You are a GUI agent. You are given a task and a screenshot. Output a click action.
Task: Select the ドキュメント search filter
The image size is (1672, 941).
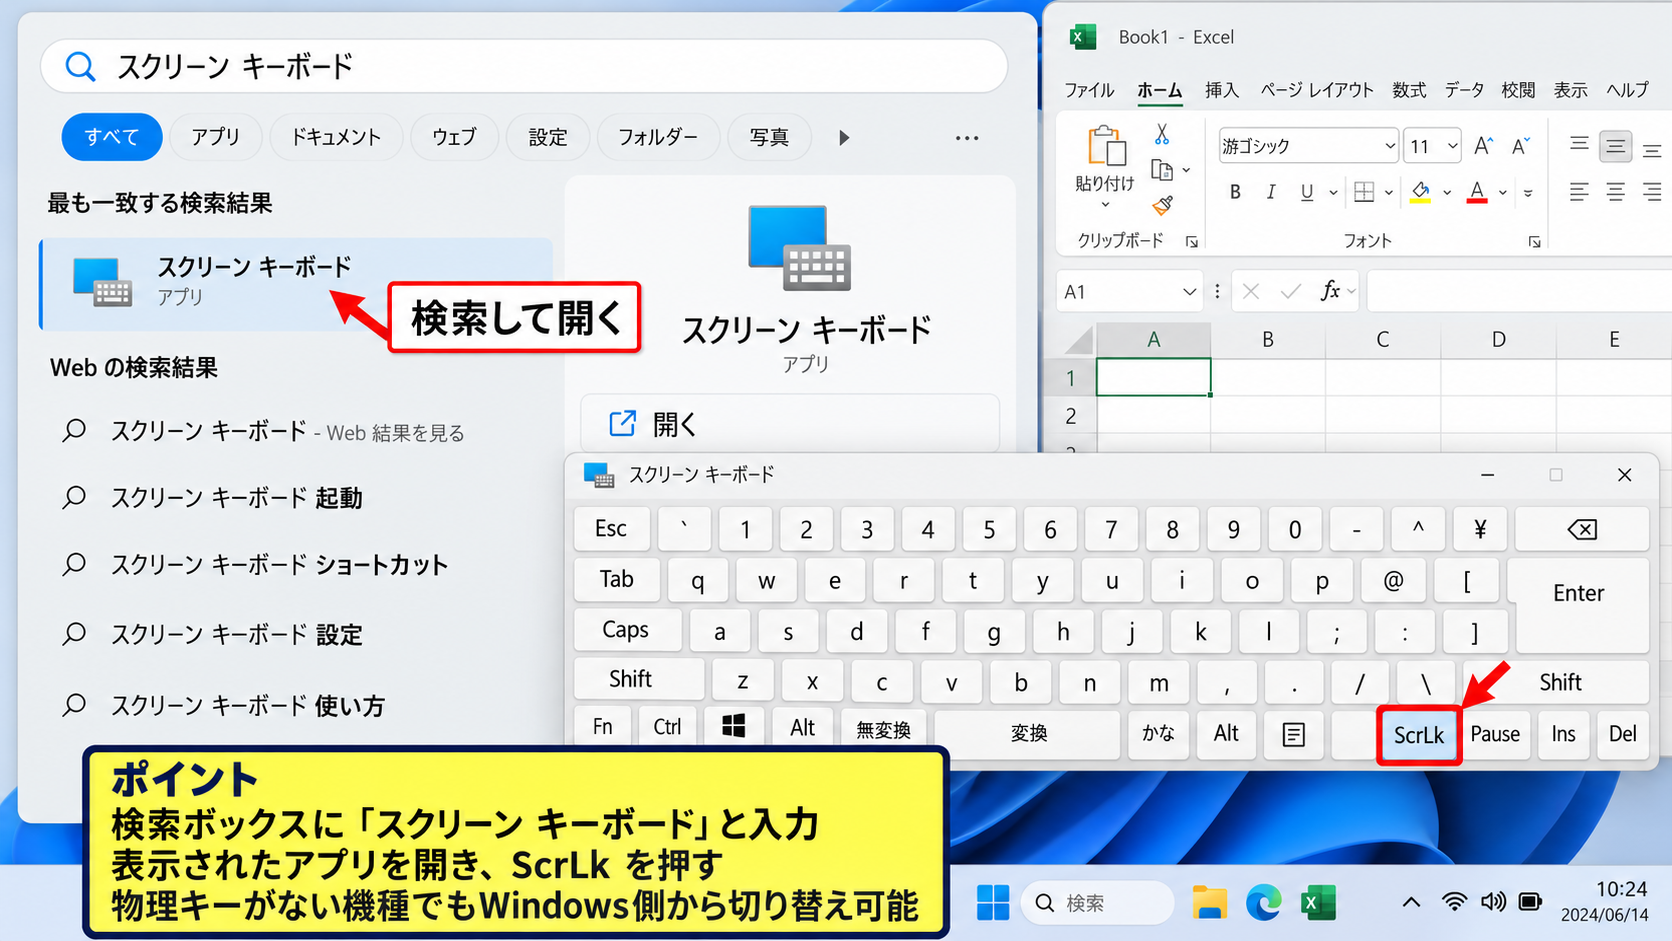[336, 137]
